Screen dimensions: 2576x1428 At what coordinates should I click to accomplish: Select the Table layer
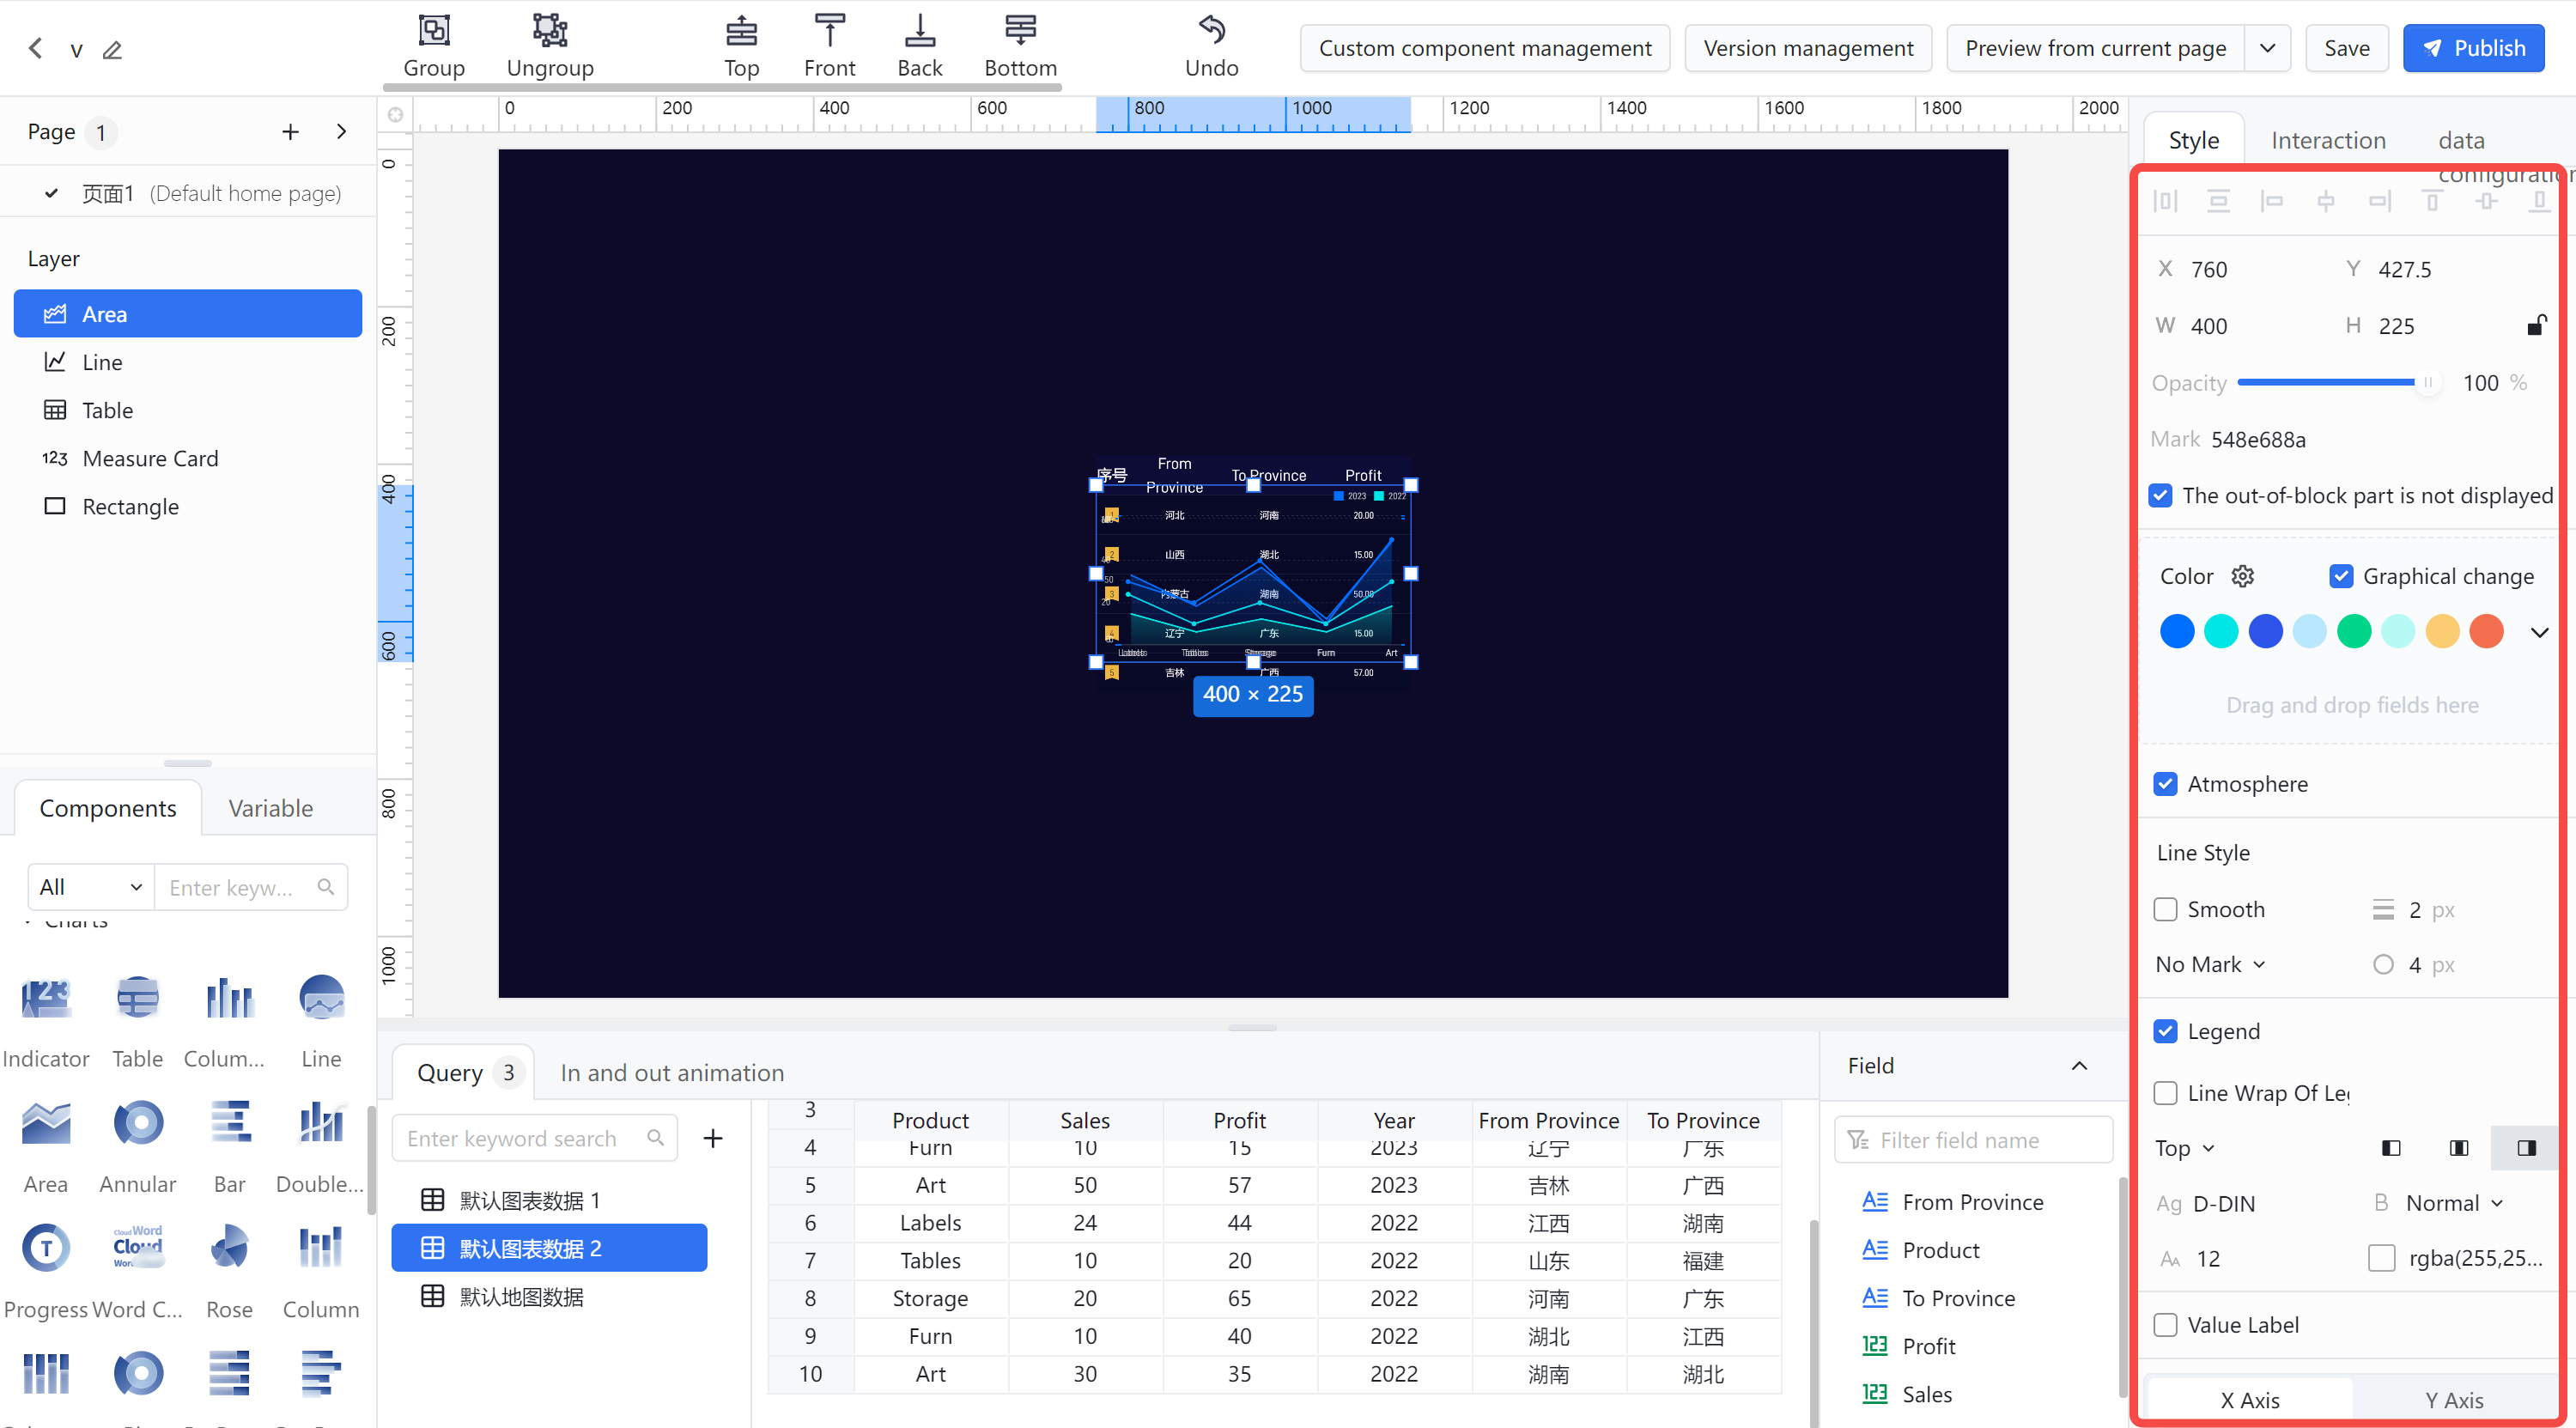(x=188, y=410)
